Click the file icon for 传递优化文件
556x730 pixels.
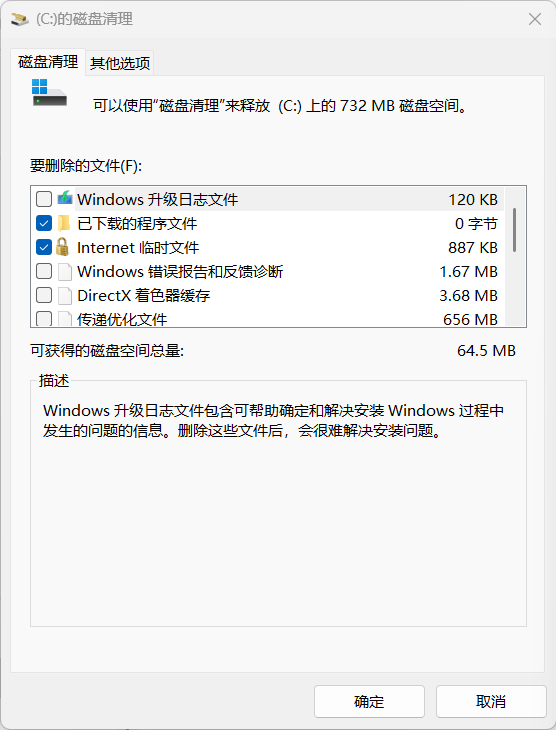pos(65,319)
